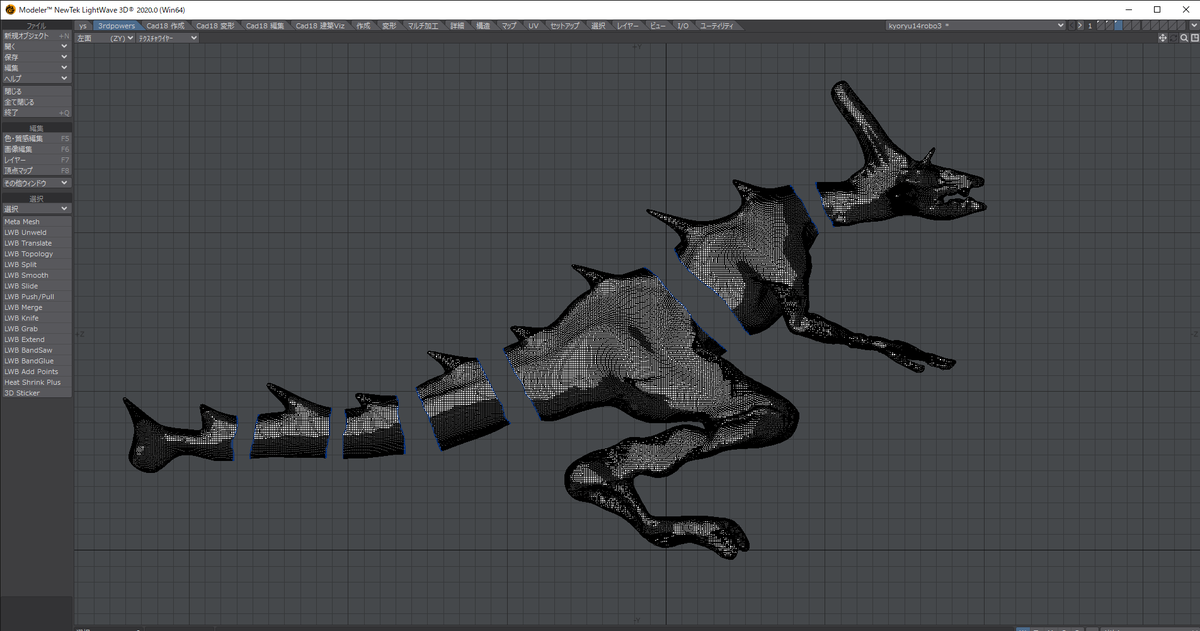
Task: Click the 終了 quit button
Action: (x=36, y=112)
